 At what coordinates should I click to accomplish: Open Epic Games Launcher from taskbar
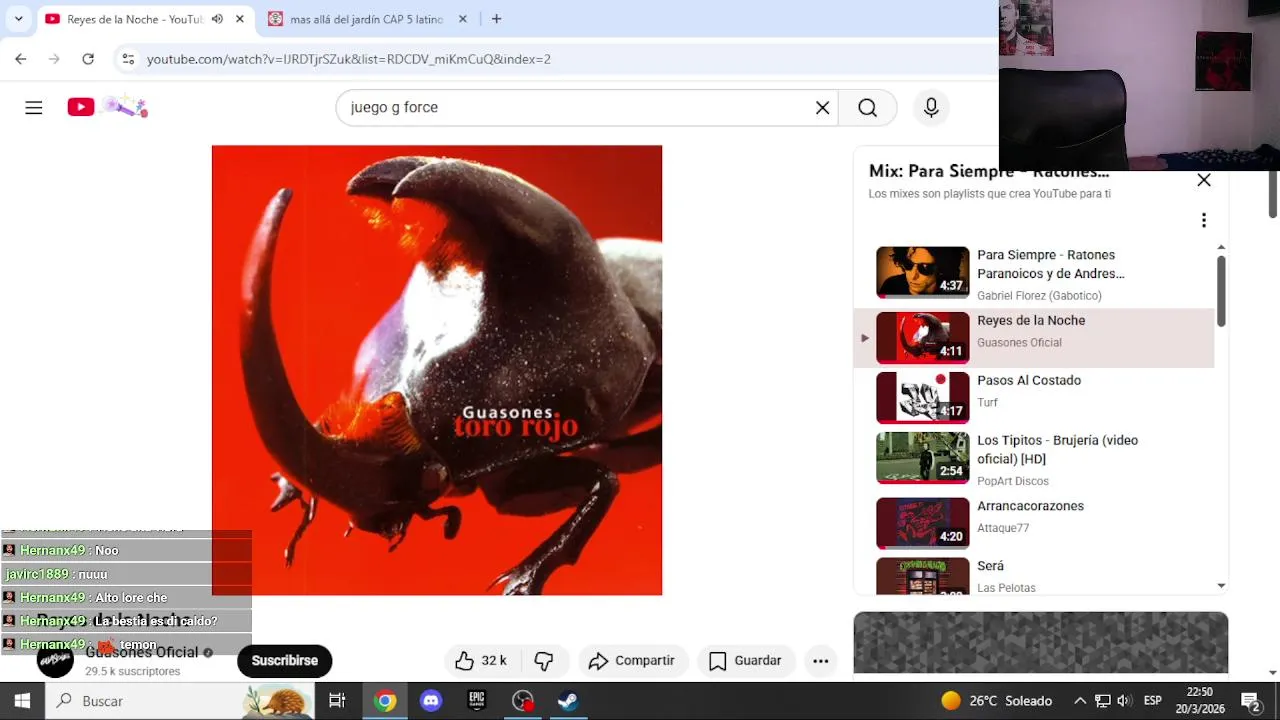[477, 701]
